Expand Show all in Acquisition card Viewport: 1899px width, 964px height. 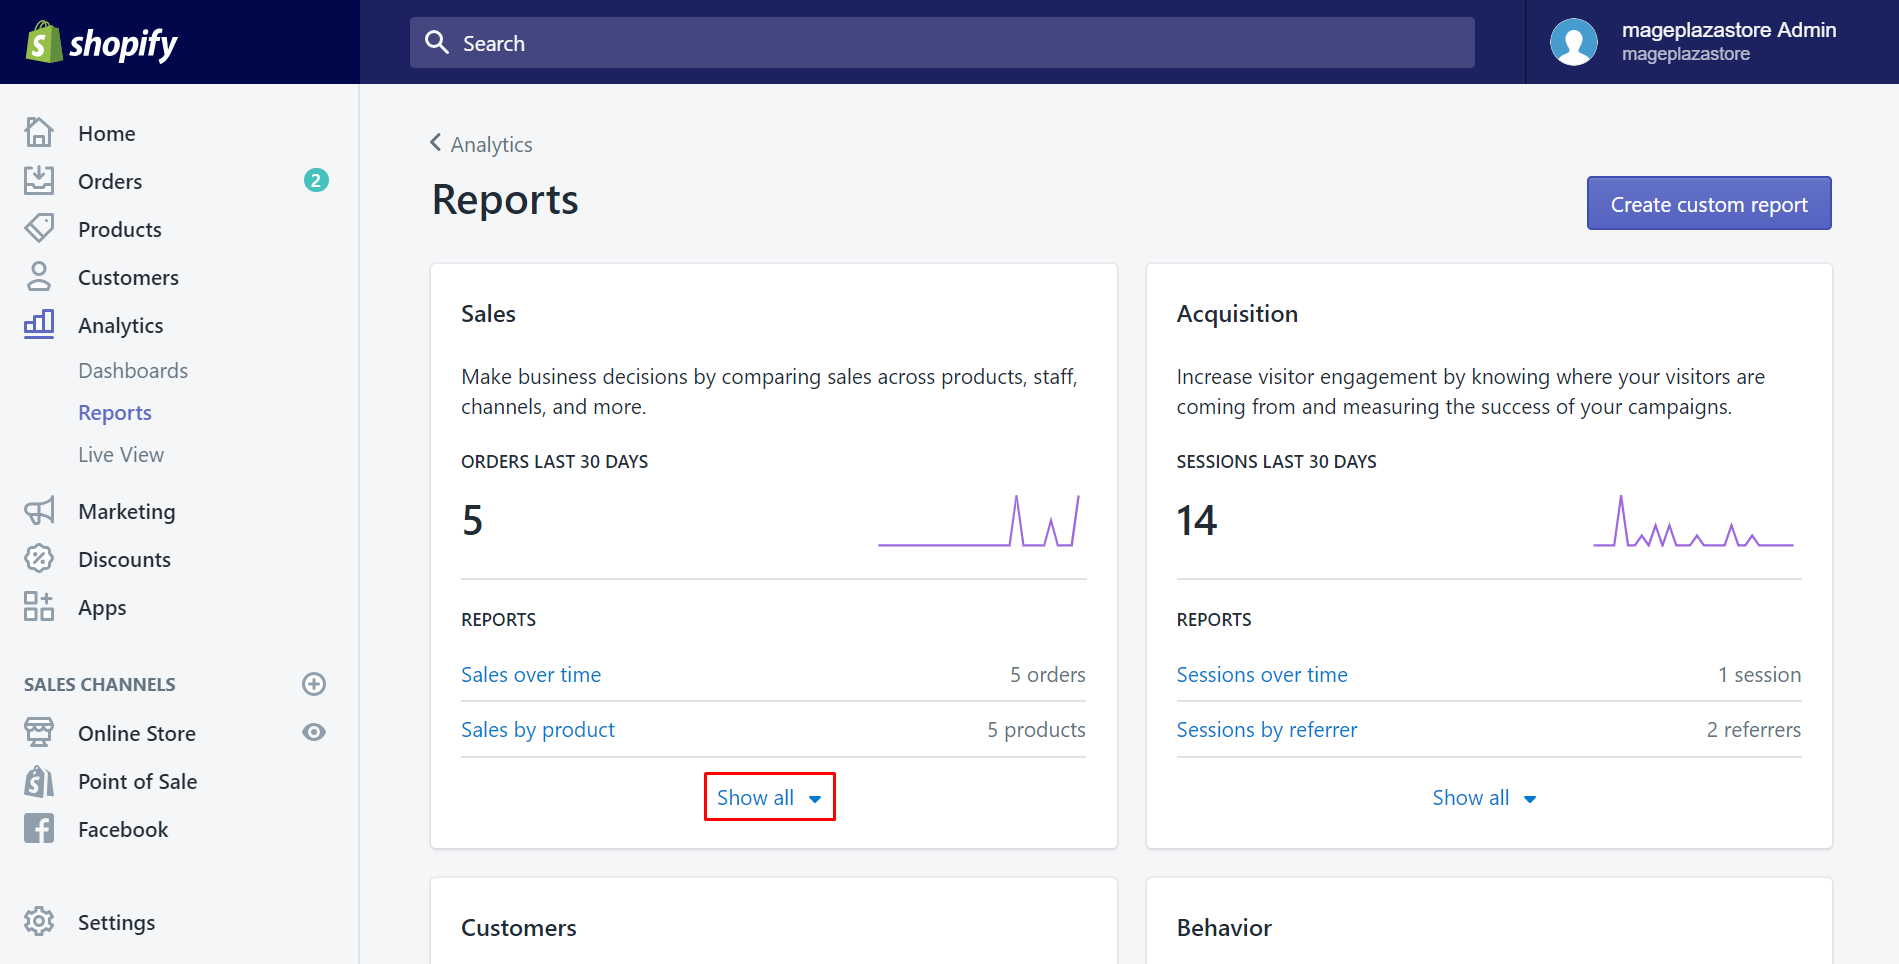pyautogui.click(x=1484, y=797)
